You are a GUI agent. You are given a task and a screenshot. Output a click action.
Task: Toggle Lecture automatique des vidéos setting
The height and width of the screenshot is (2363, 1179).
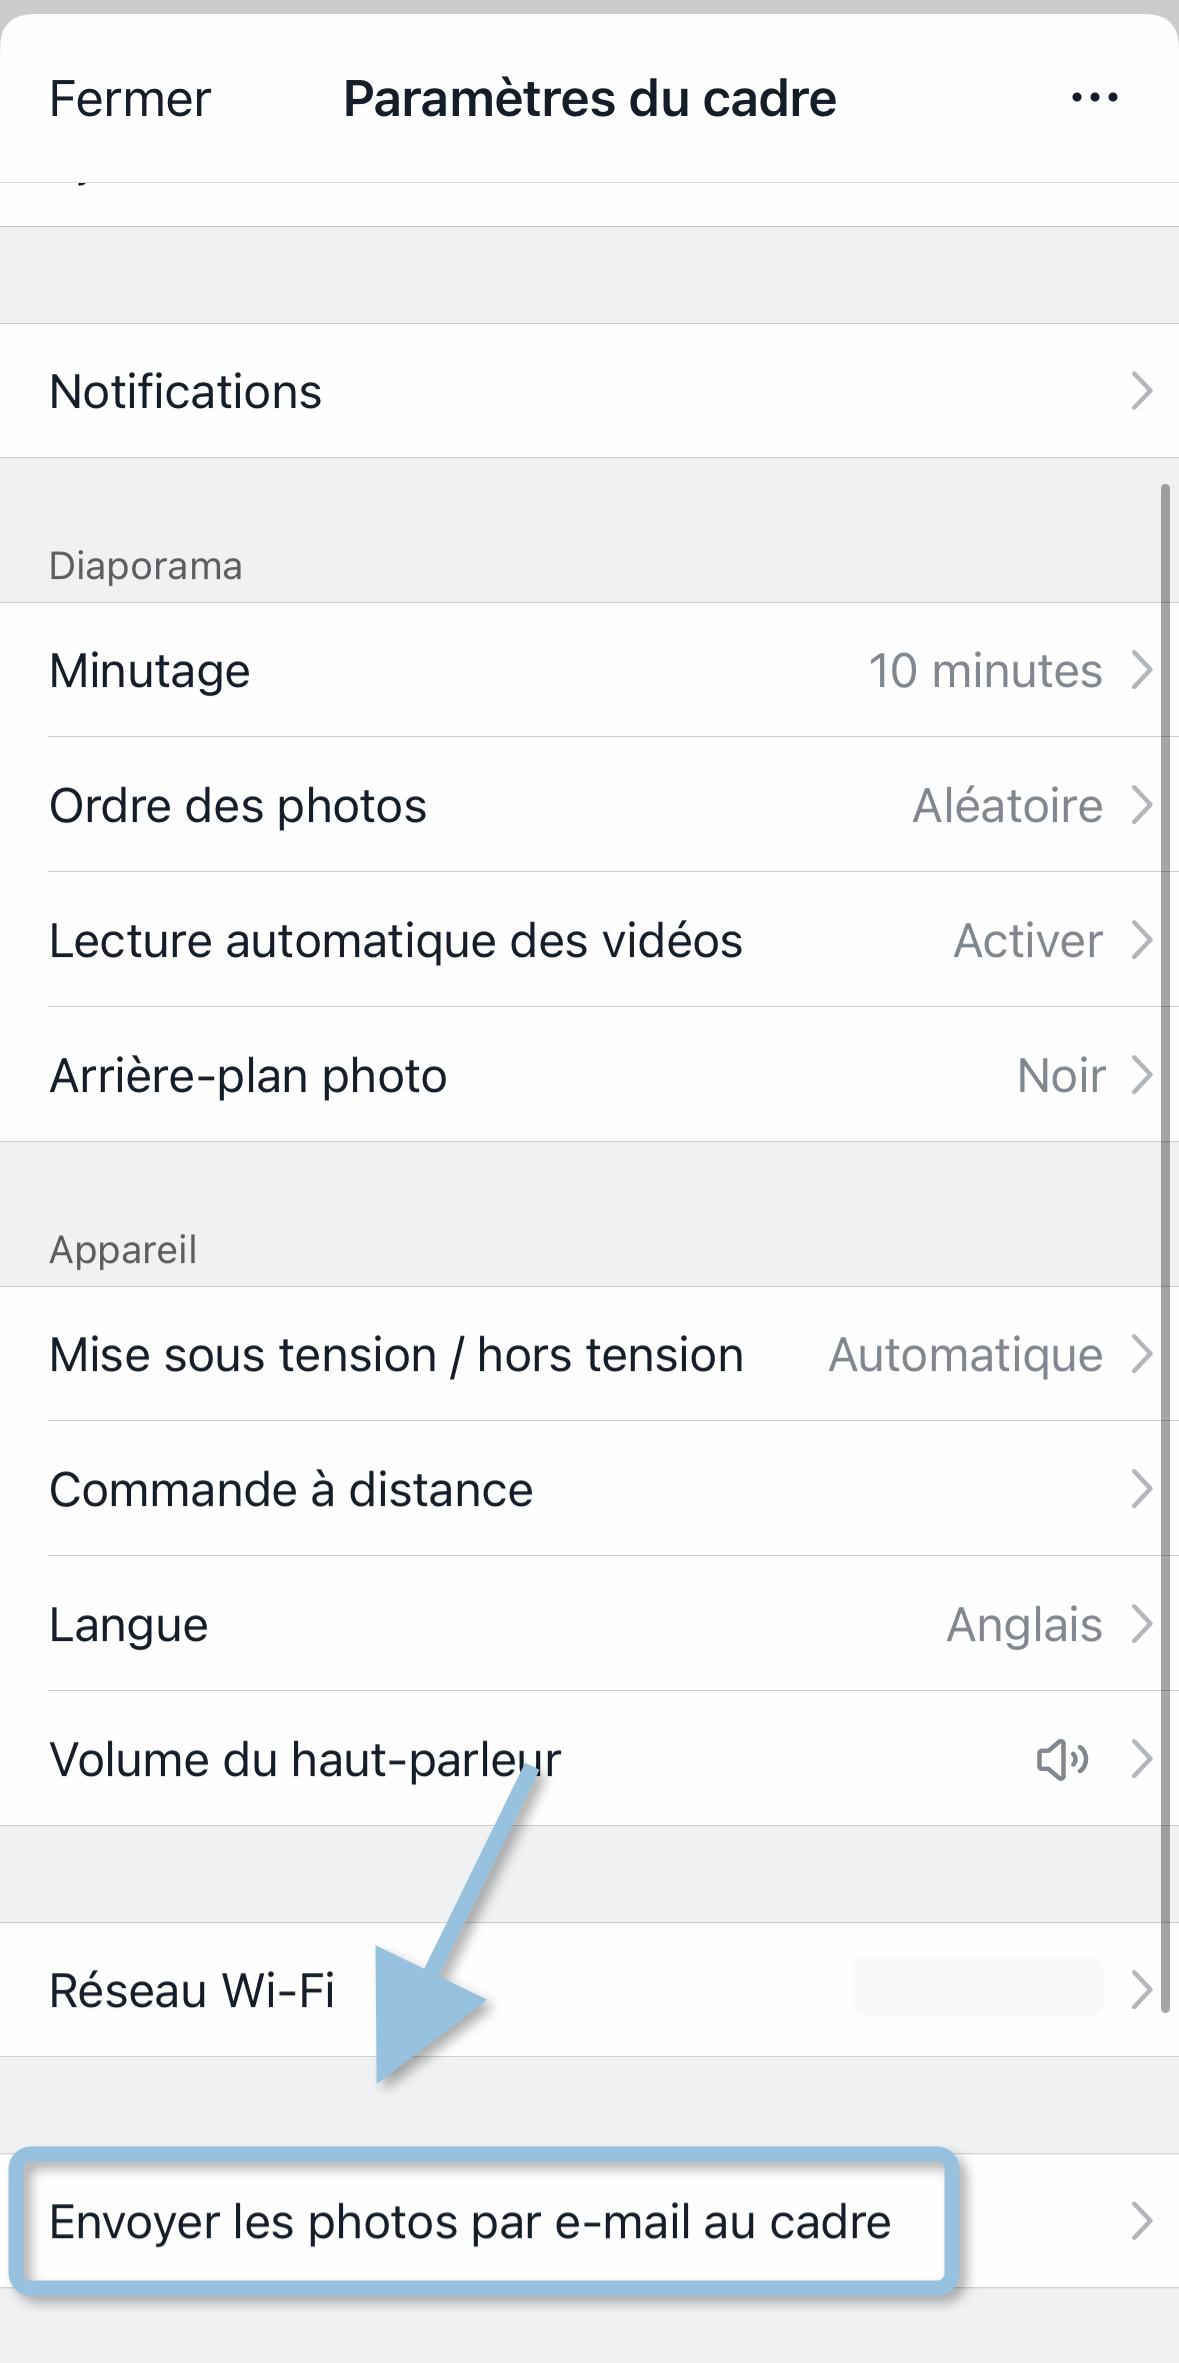tap(396, 940)
